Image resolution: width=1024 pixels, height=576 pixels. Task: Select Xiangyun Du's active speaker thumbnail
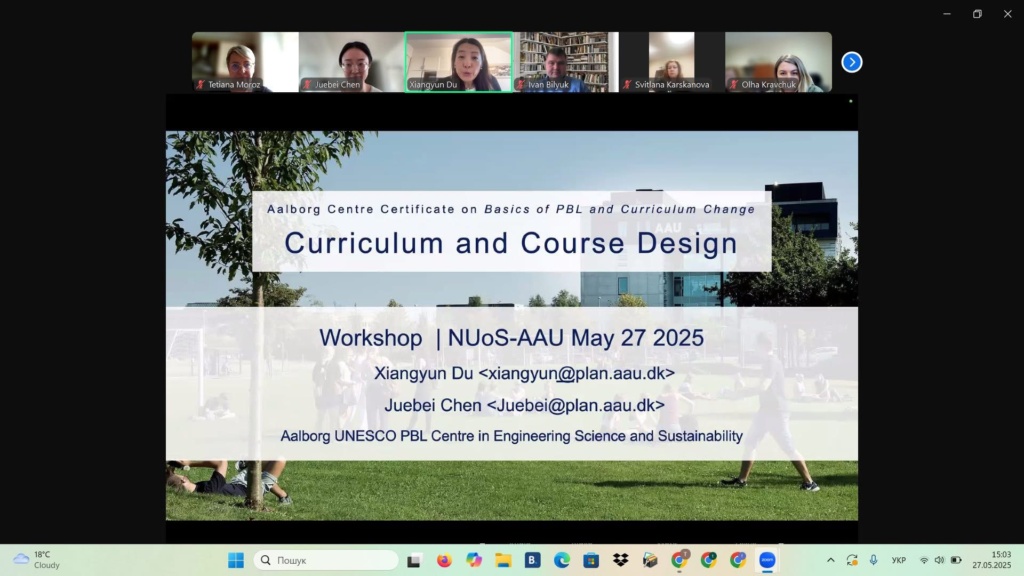coord(458,62)
